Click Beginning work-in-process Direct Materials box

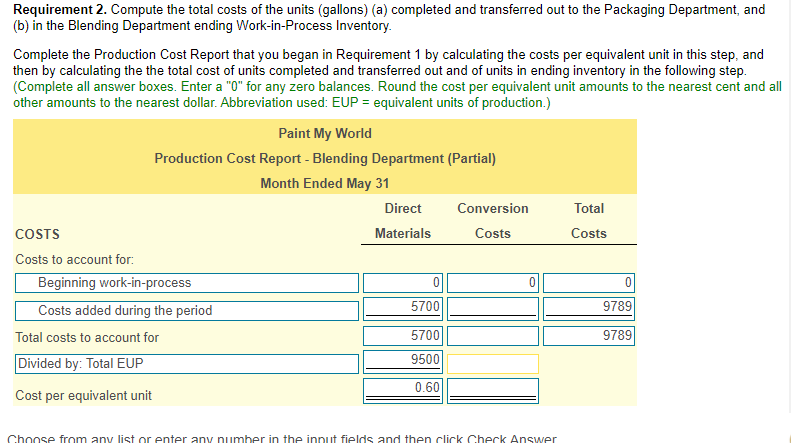pos(403,283)
